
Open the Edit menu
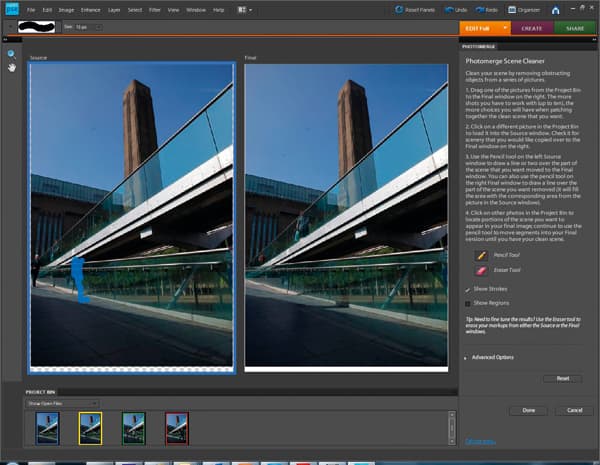click(47, 10)
